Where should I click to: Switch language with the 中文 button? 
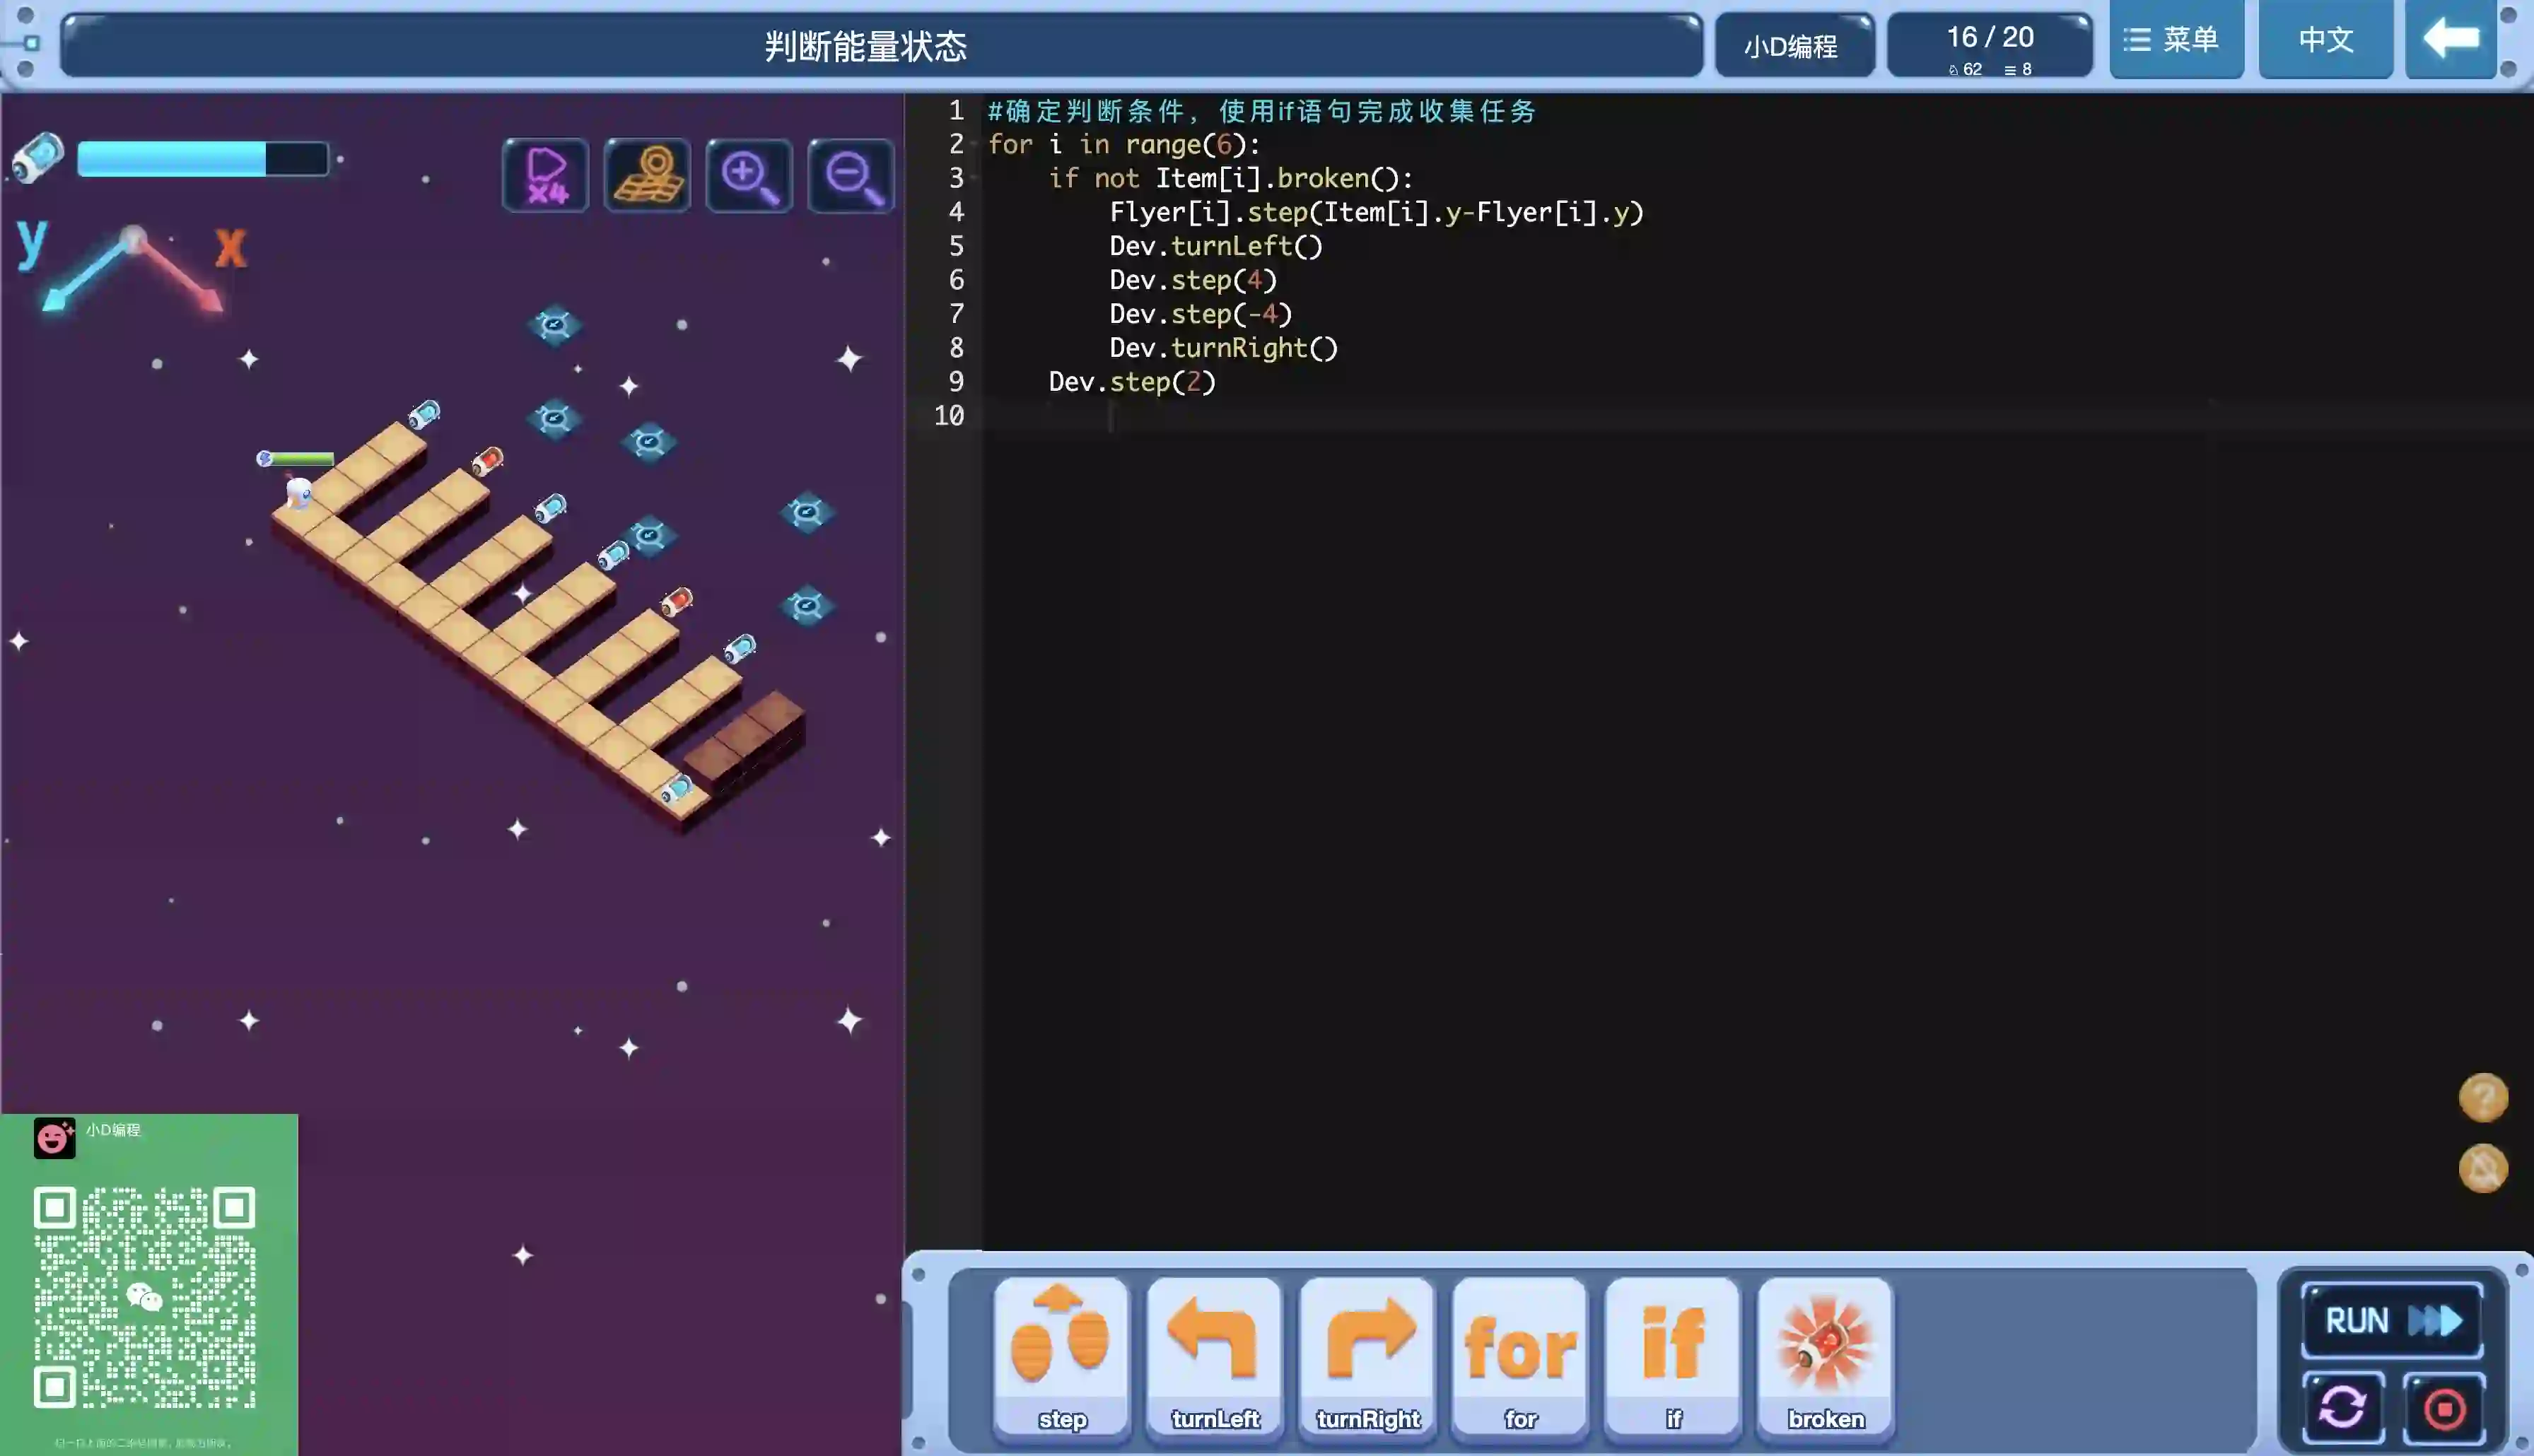2325,40
